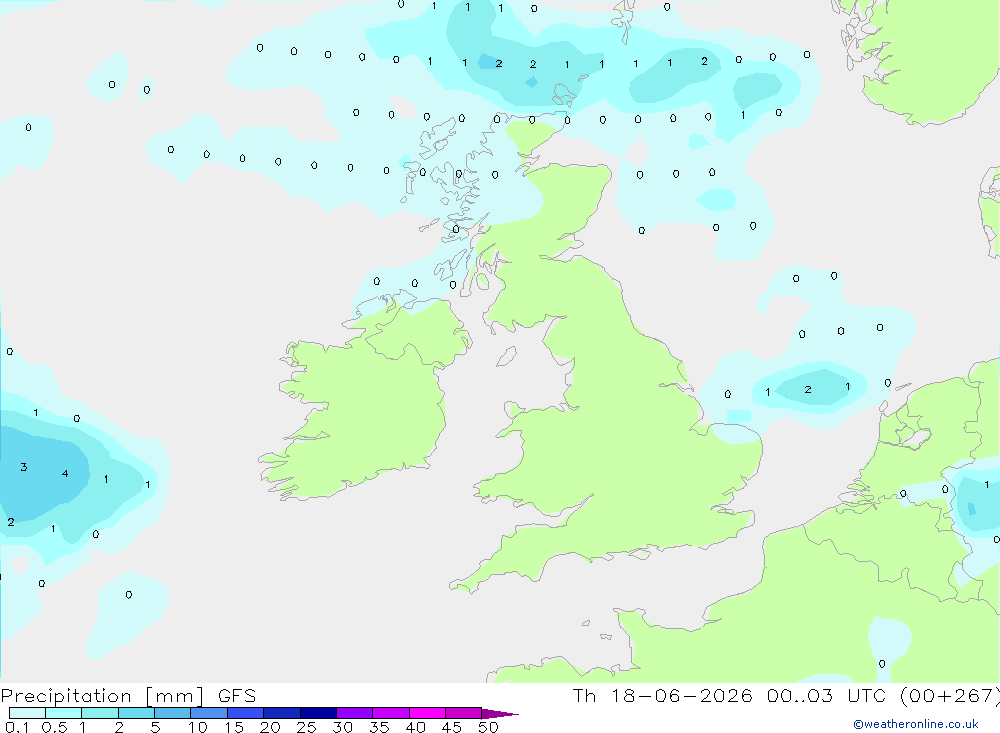Click the 15–20 mm legend swatch
This screenshot has width=1000, height=733.
[x=246, y=713]
